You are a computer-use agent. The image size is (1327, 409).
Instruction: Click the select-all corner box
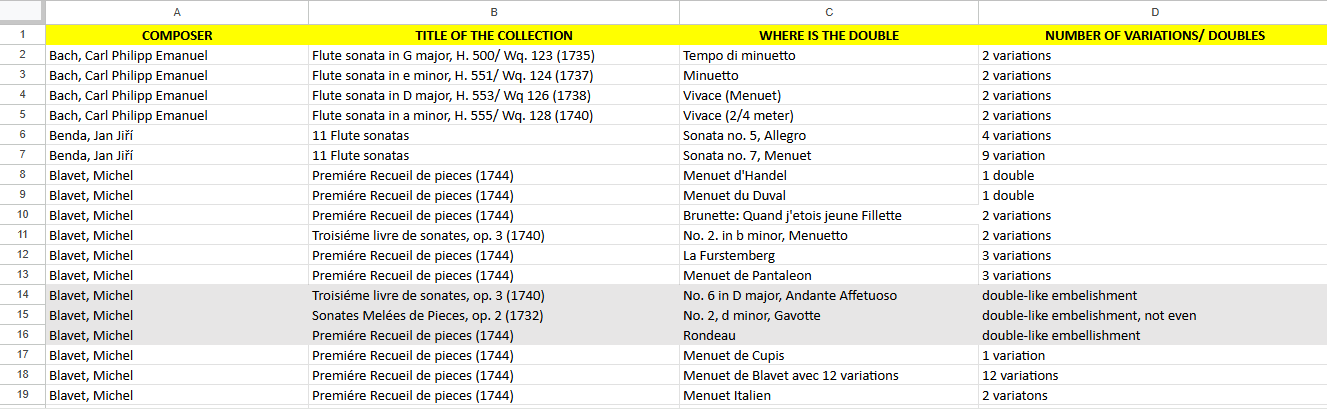[22, 12]
